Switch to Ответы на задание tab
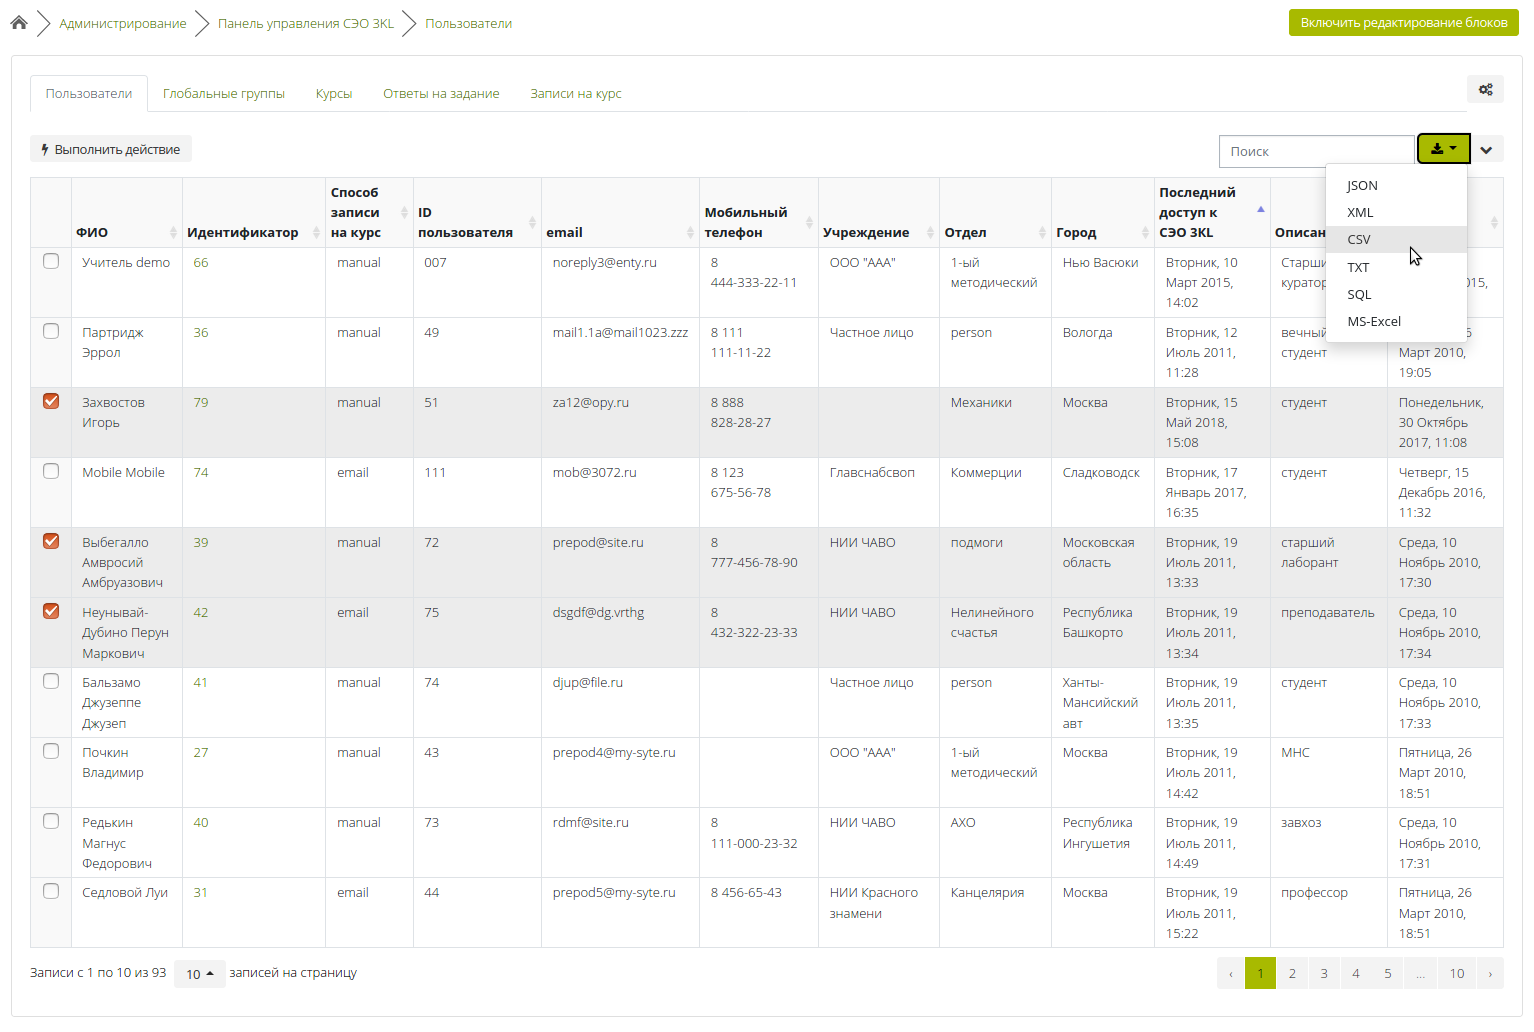Viewport: 1534px width, 1032px height. click(x=441, y=93)
